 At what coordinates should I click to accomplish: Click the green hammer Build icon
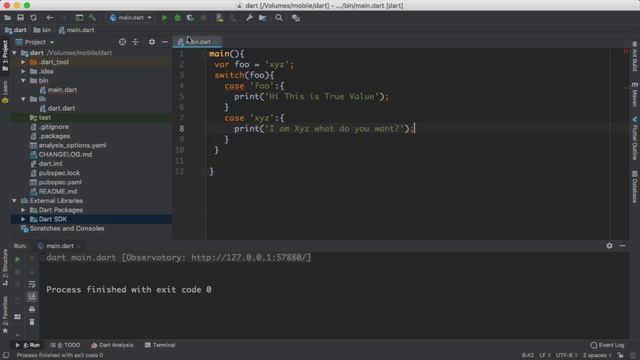pos(92,18)
